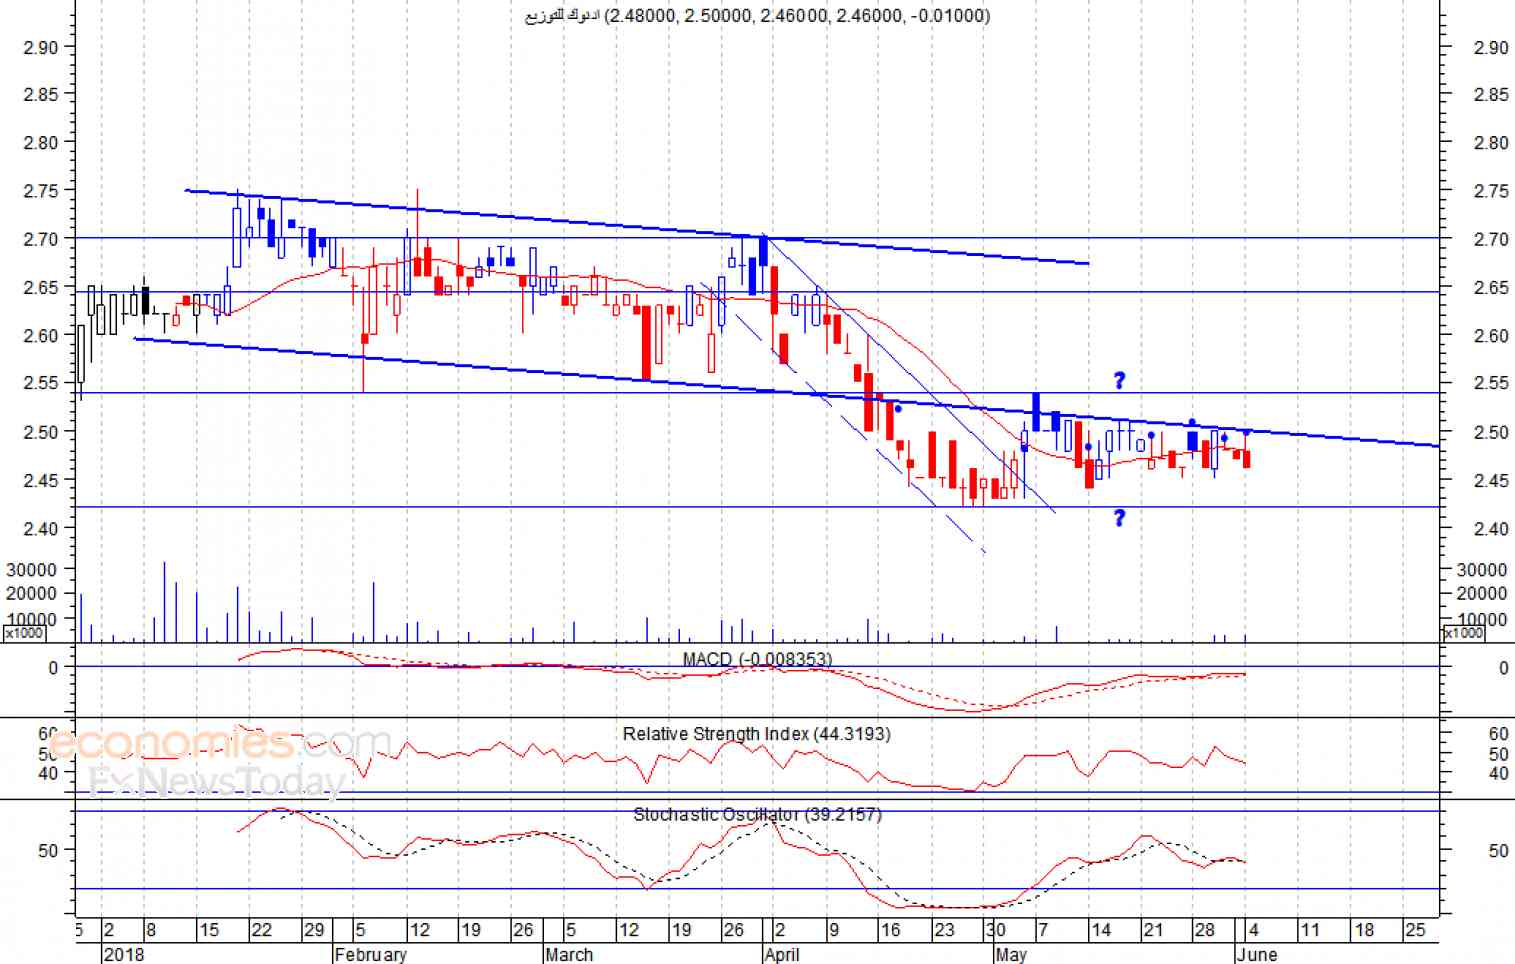Click the x1000 volume scale label at left
1515x964 pixels.
pyautogui.click(x=24, y=633)
